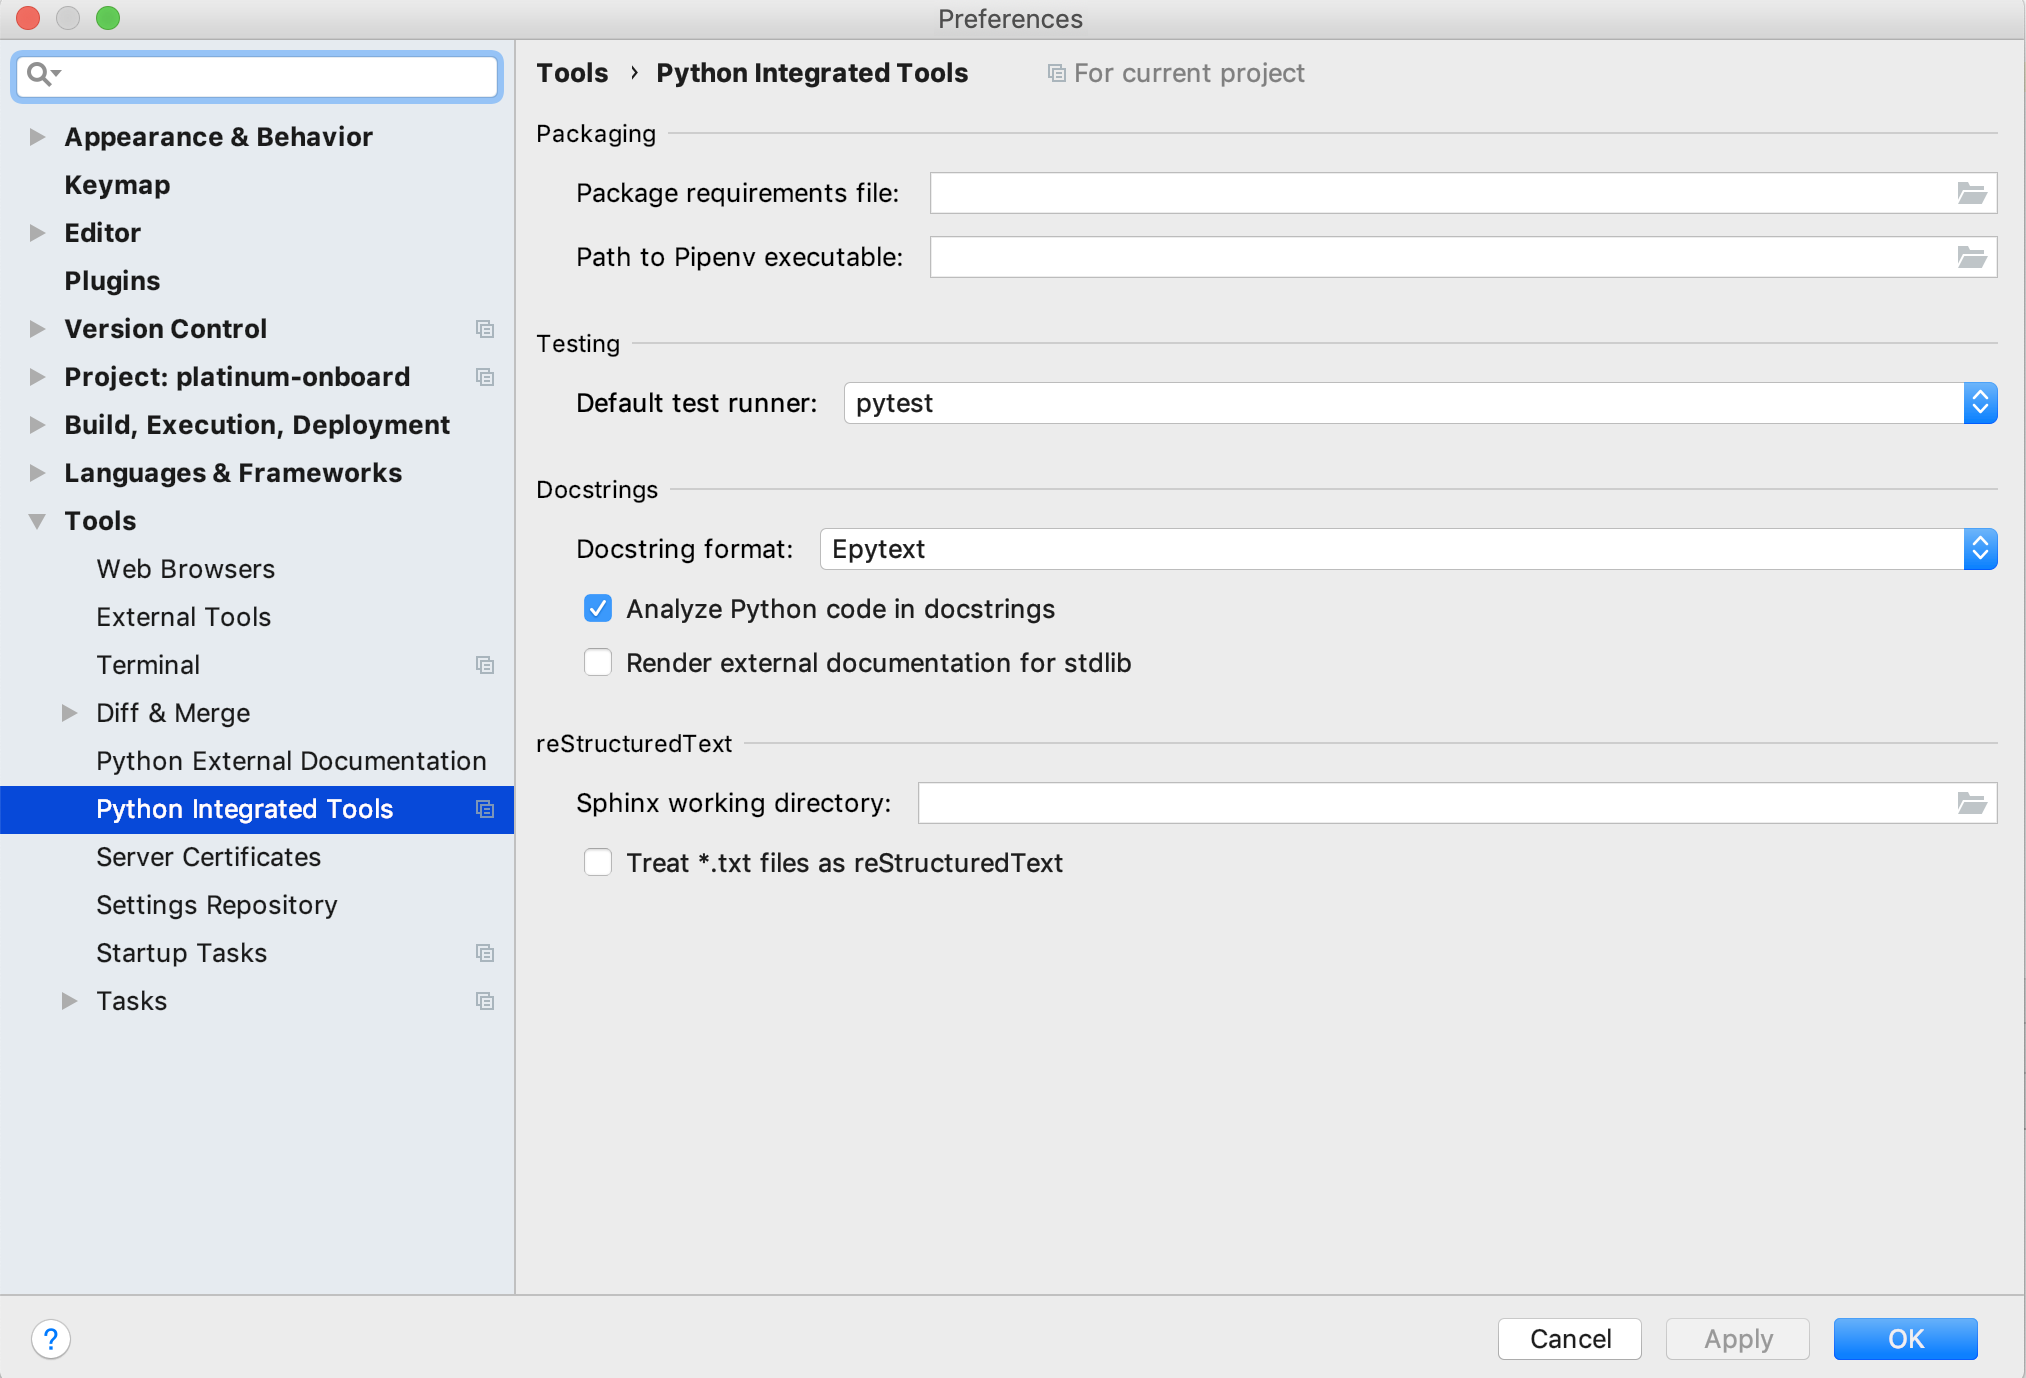Enable Render external documentation for stdlib
The image size is (2026, 1378).
[597, 662]
